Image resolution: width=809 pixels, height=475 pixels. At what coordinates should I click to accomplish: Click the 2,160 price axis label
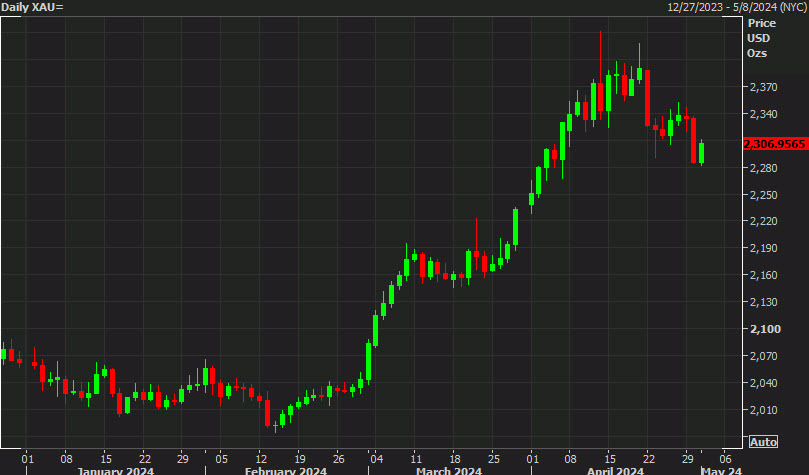763,275
